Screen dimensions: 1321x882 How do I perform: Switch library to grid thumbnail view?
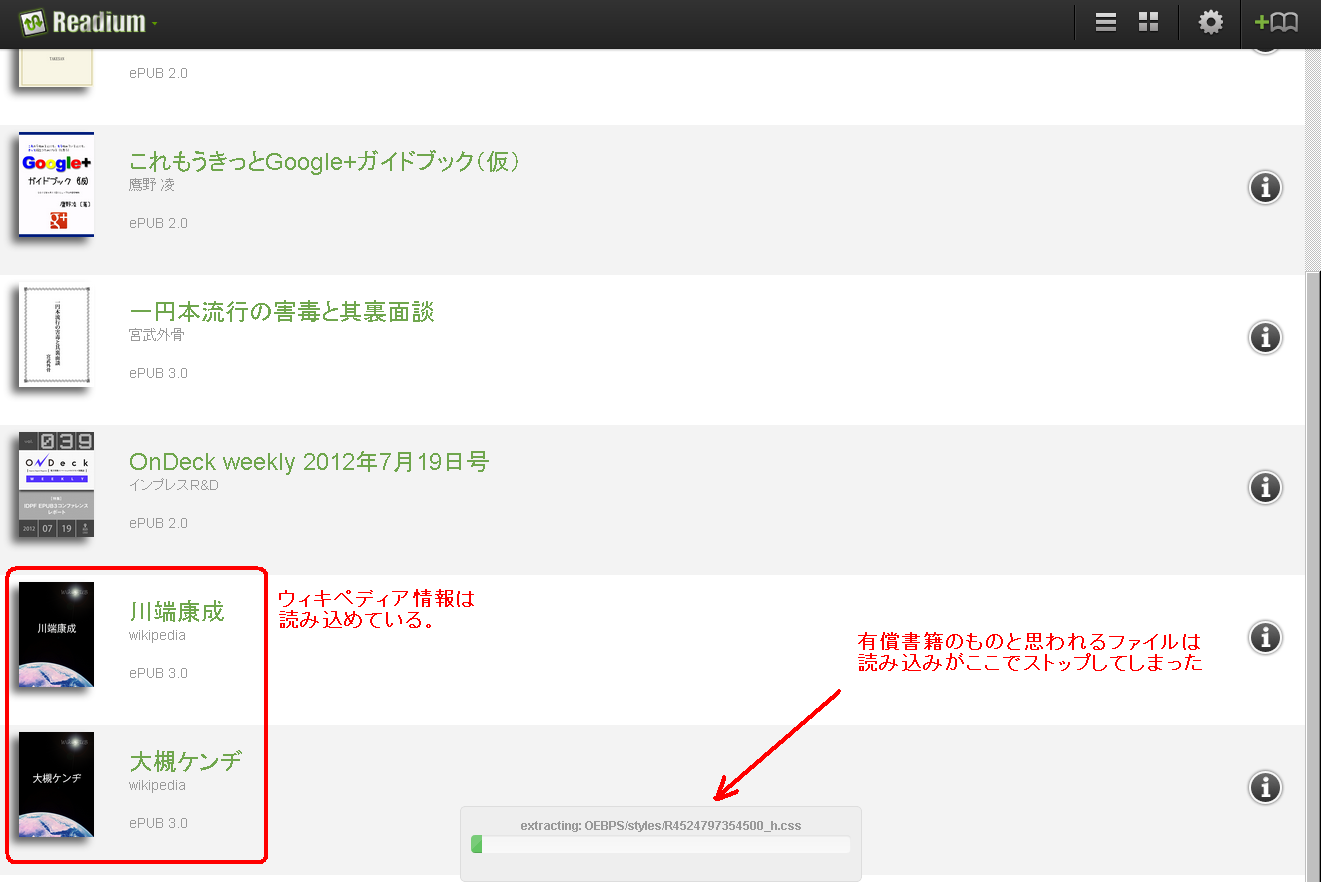point(1149,23)
